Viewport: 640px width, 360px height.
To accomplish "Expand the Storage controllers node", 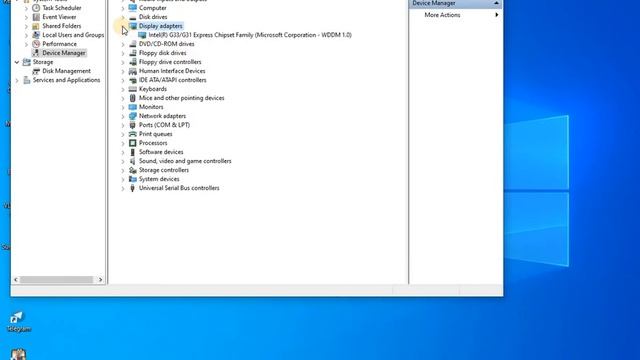I will click(123, 170).
